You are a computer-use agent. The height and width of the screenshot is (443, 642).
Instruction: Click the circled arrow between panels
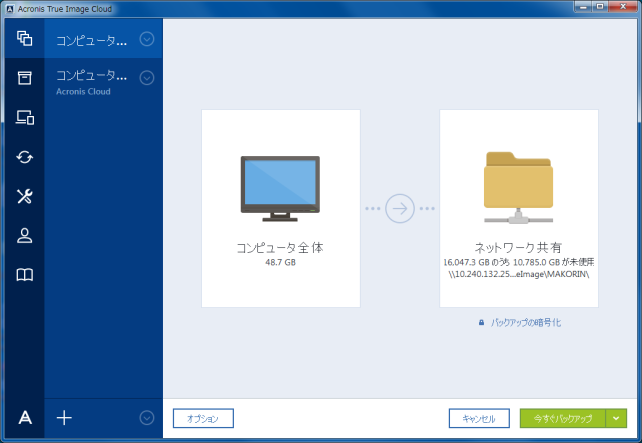pos(400,208)
